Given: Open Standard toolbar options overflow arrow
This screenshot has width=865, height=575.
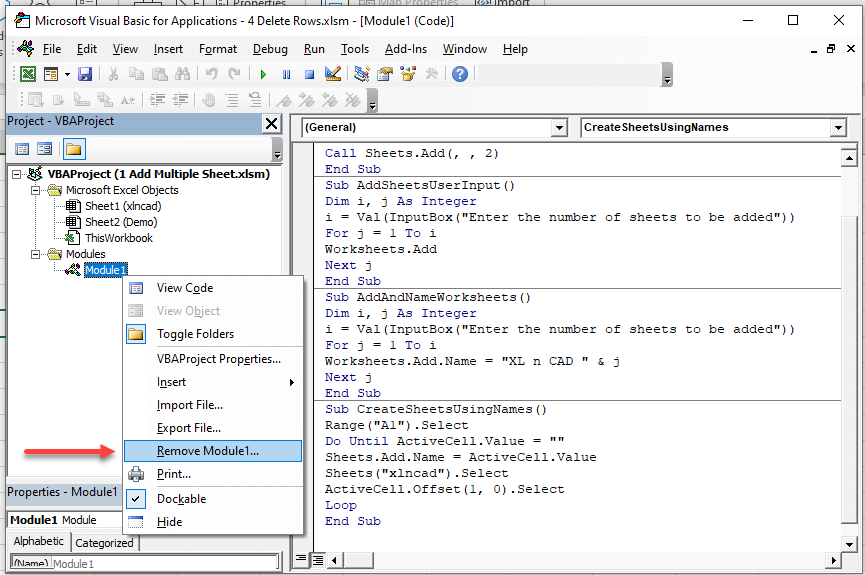Looking at the screenshot, I should tap(667, 76).
